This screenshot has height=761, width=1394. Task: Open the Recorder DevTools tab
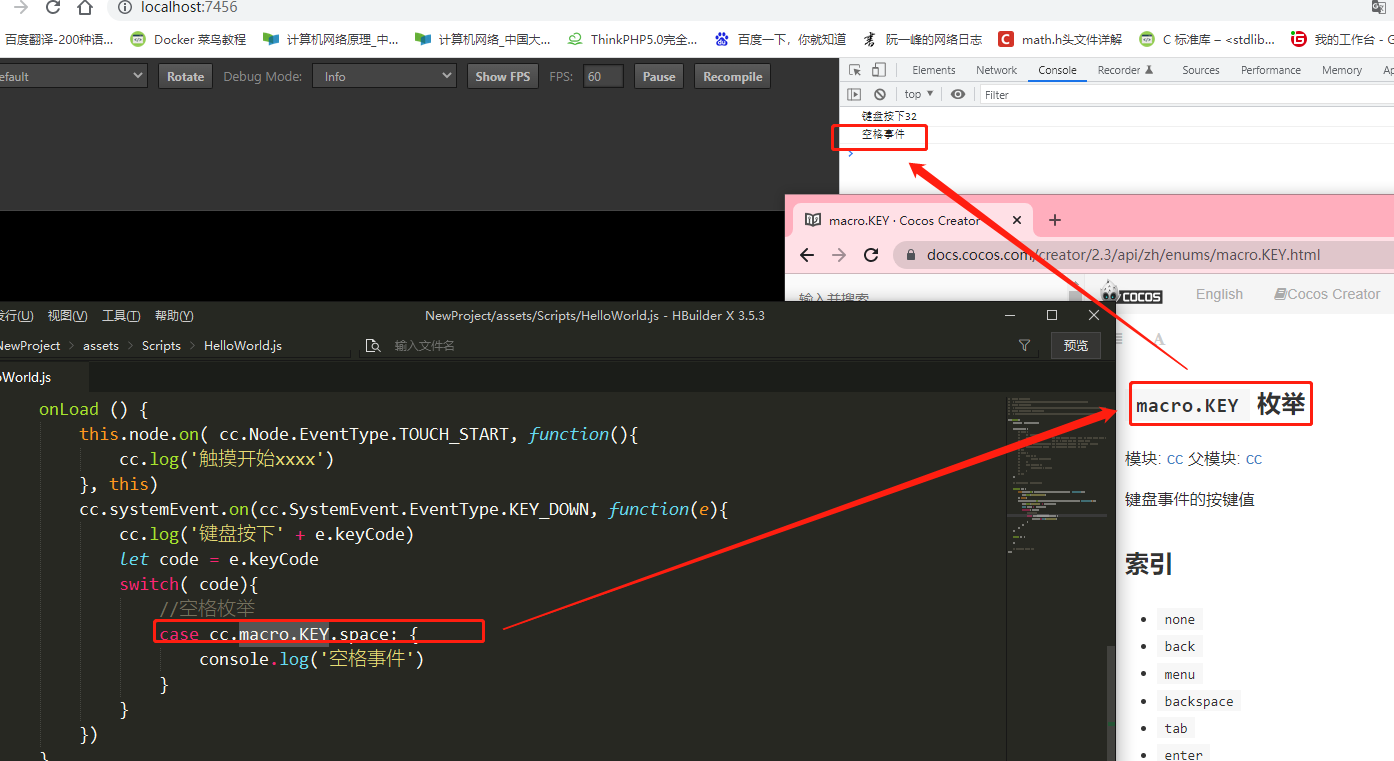click(x=1125, y=70)
